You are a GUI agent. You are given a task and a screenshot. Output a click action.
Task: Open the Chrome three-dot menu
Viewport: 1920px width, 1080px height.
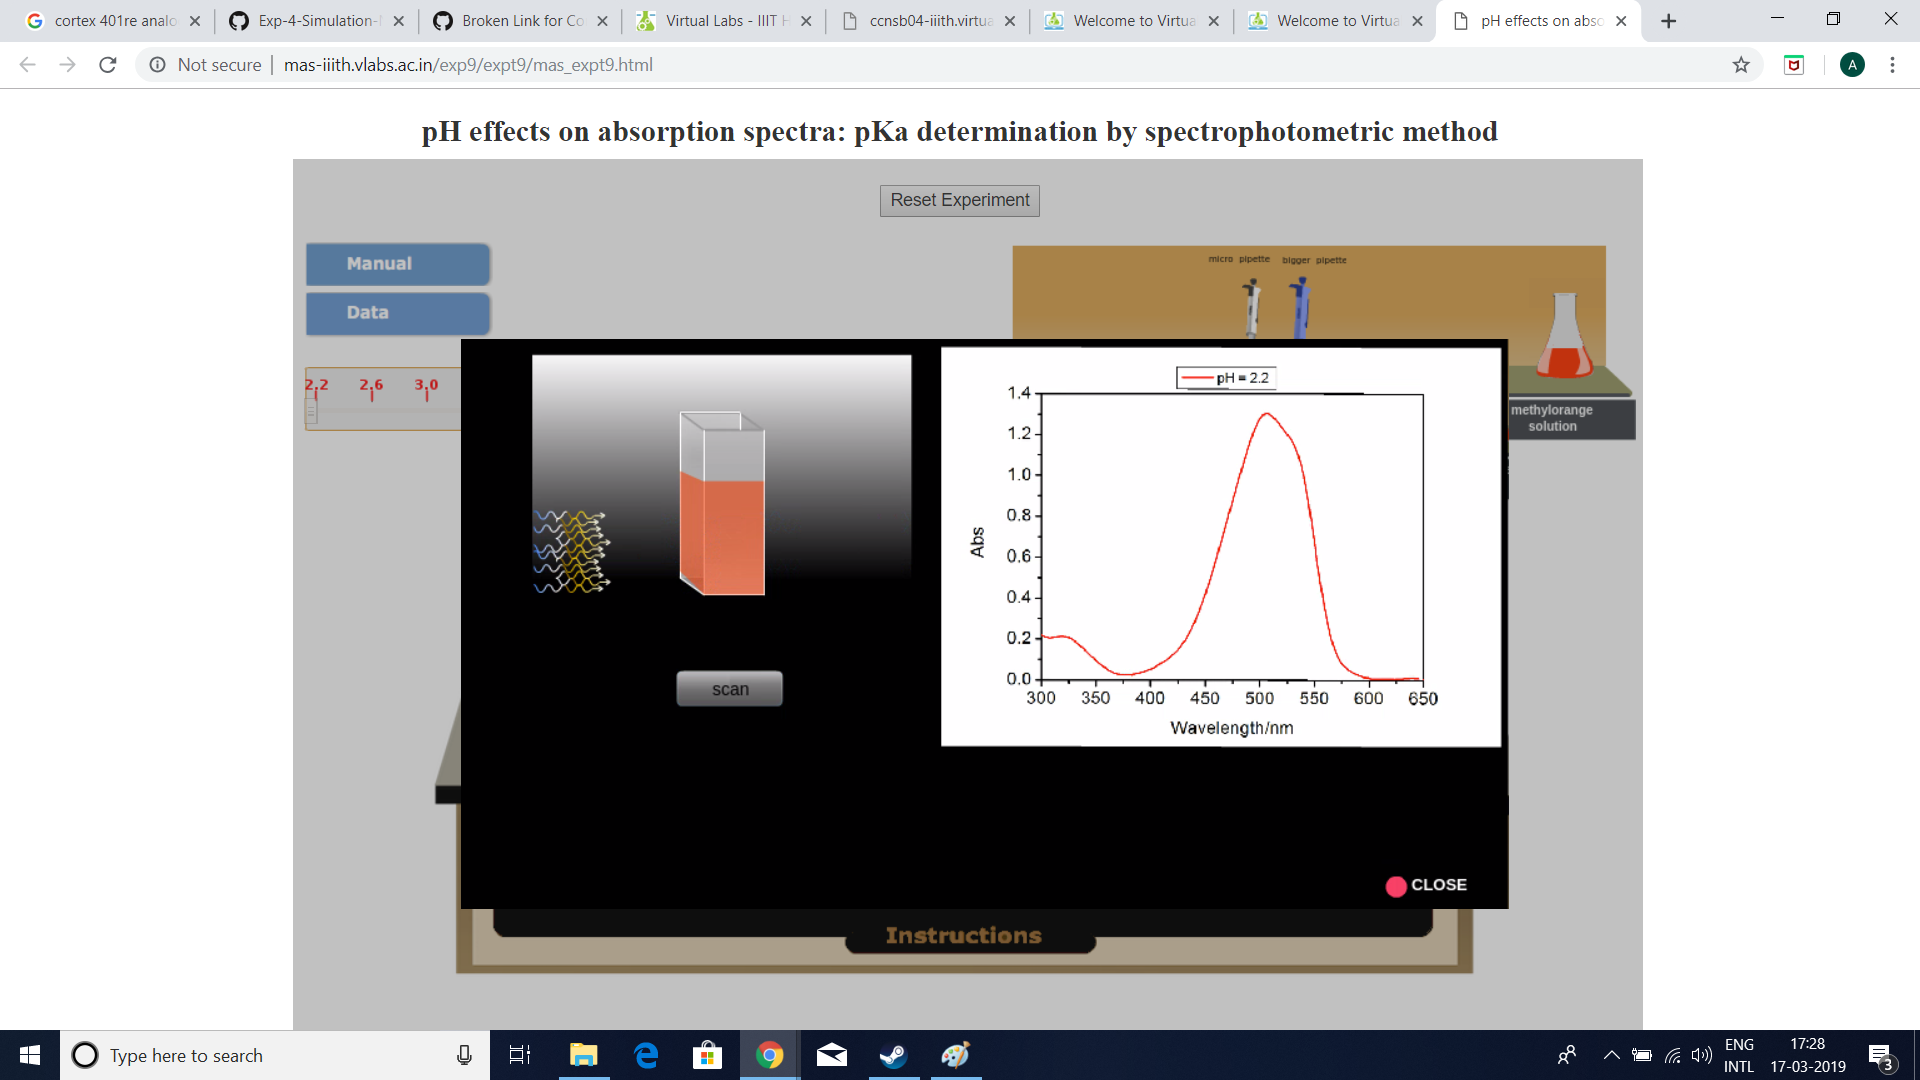pyautogui.click(x=1892, y=64)
